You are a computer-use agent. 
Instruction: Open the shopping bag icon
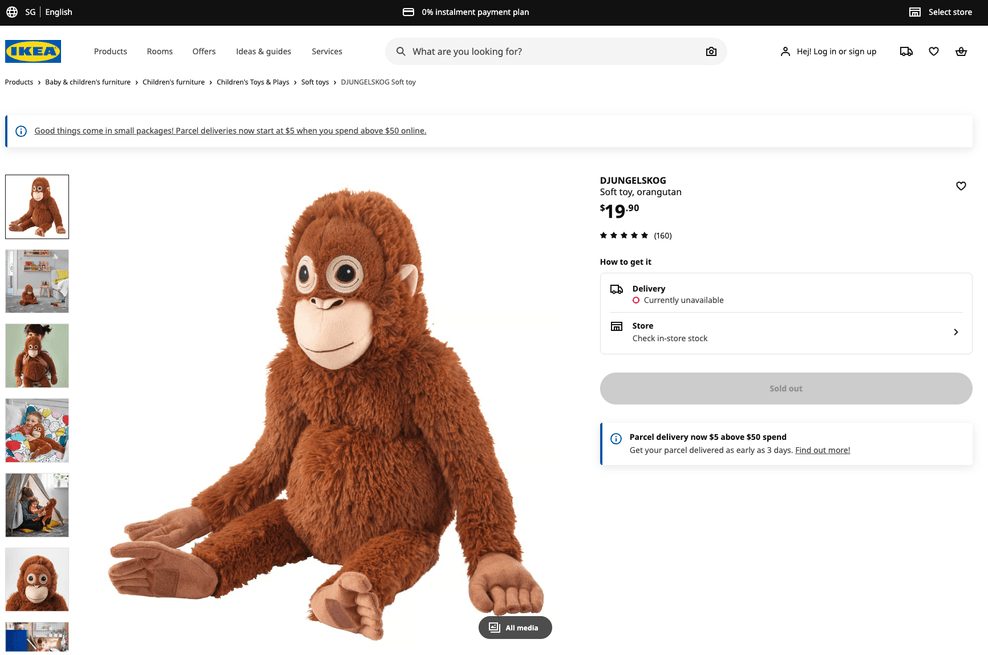point(961,51)
